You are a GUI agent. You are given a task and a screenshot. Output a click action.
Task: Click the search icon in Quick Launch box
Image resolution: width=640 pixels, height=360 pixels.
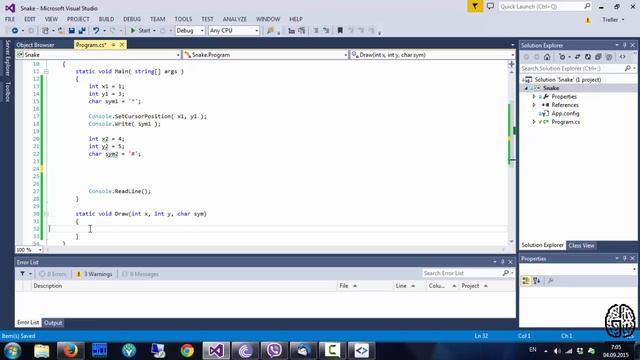587,6
